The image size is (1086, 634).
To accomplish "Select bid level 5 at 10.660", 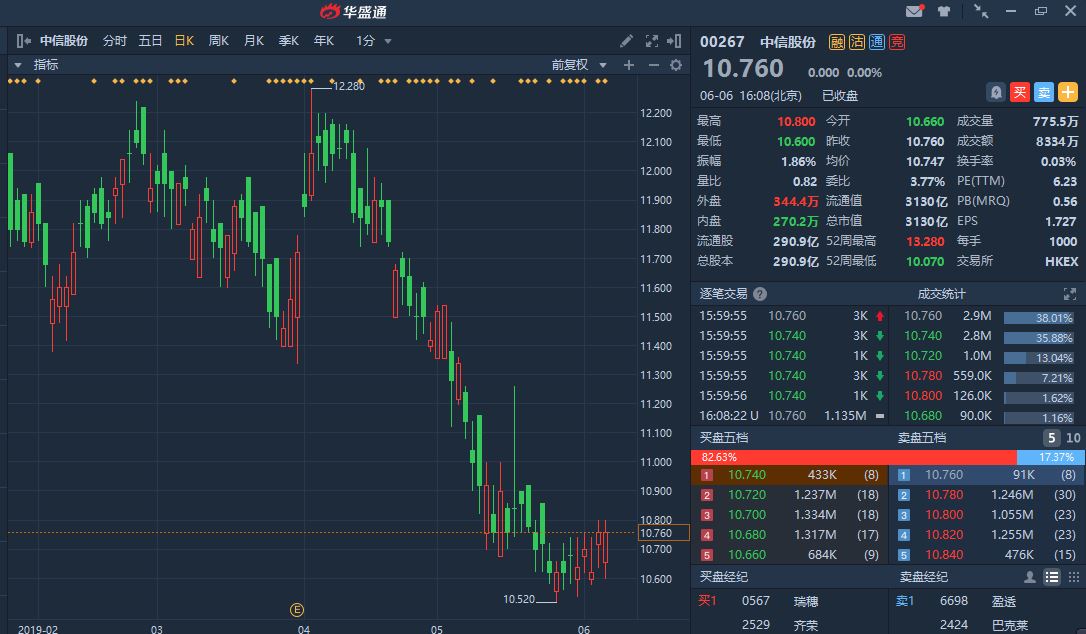I will (x=790, y=555).
